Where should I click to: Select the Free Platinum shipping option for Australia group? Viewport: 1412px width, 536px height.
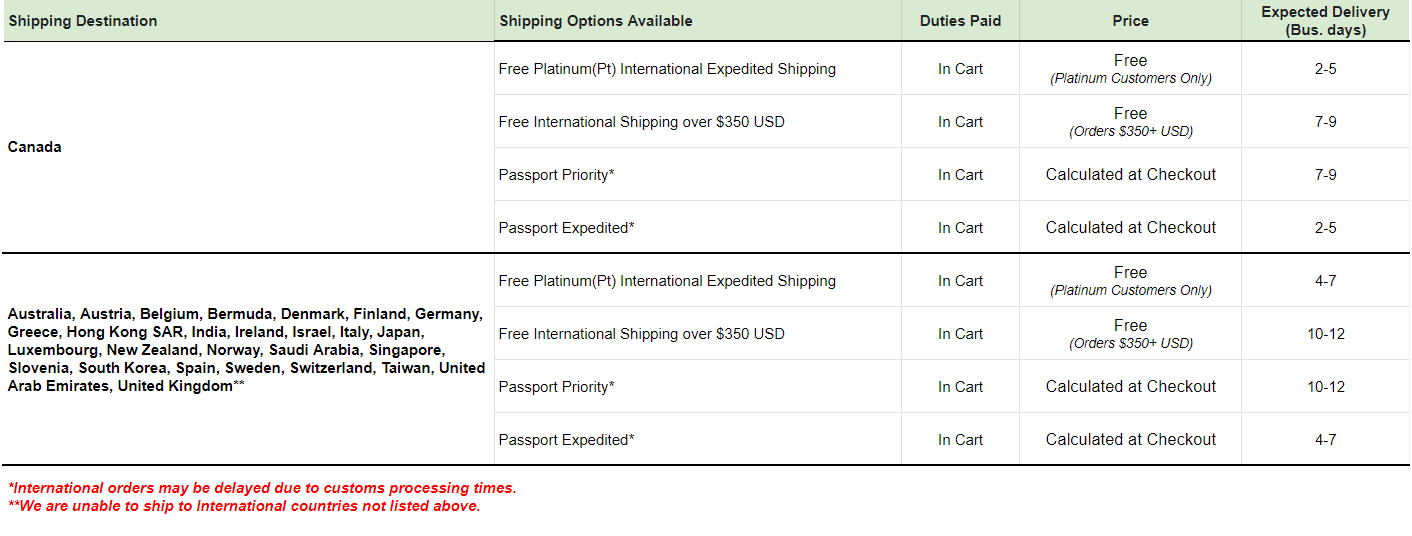coord(667,281)
